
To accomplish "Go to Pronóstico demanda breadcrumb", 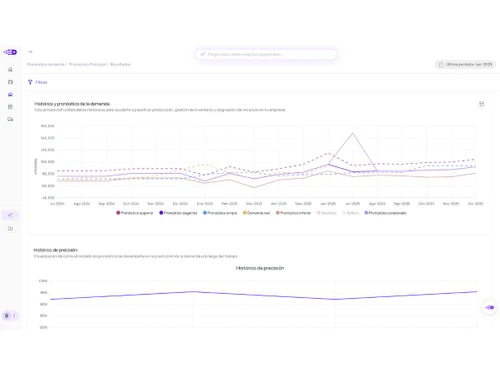I will pos(45,64).
